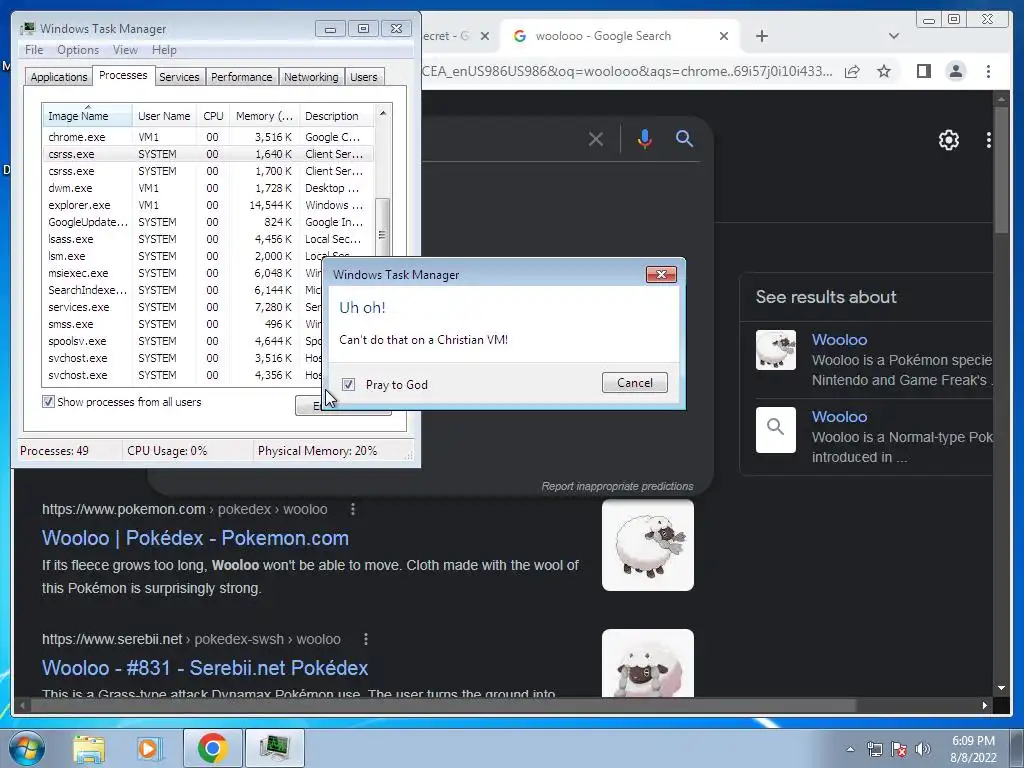
Task: Click the Chrome taskbar icon
Action: pos(212,748)
